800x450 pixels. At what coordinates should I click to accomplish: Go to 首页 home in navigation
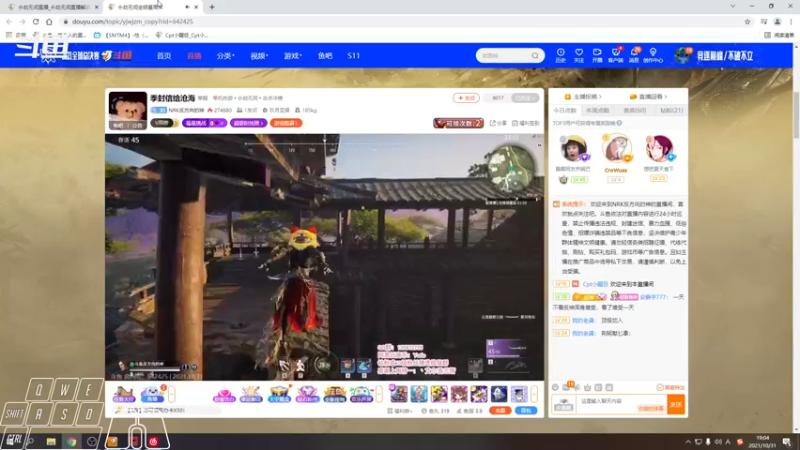pyautogui.click(x=164, y=56)
